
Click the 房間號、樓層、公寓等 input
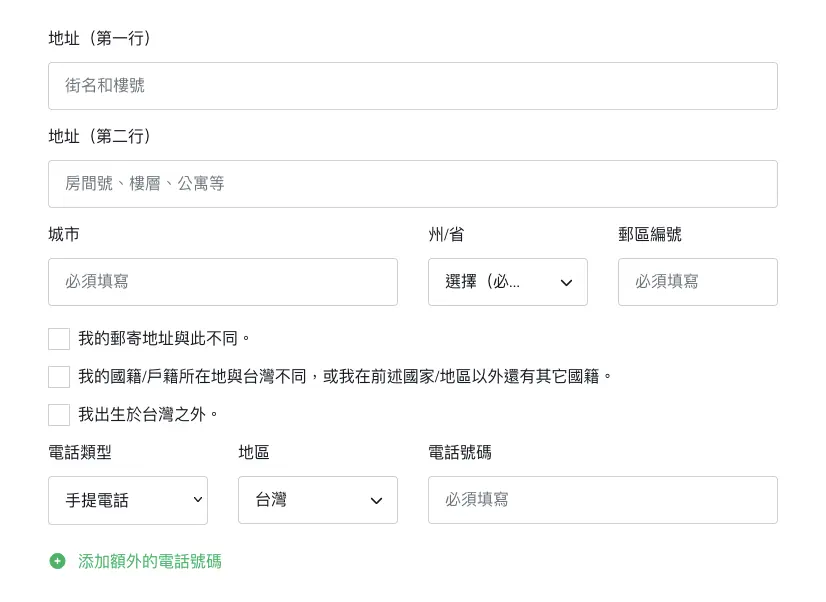[412, 184]
